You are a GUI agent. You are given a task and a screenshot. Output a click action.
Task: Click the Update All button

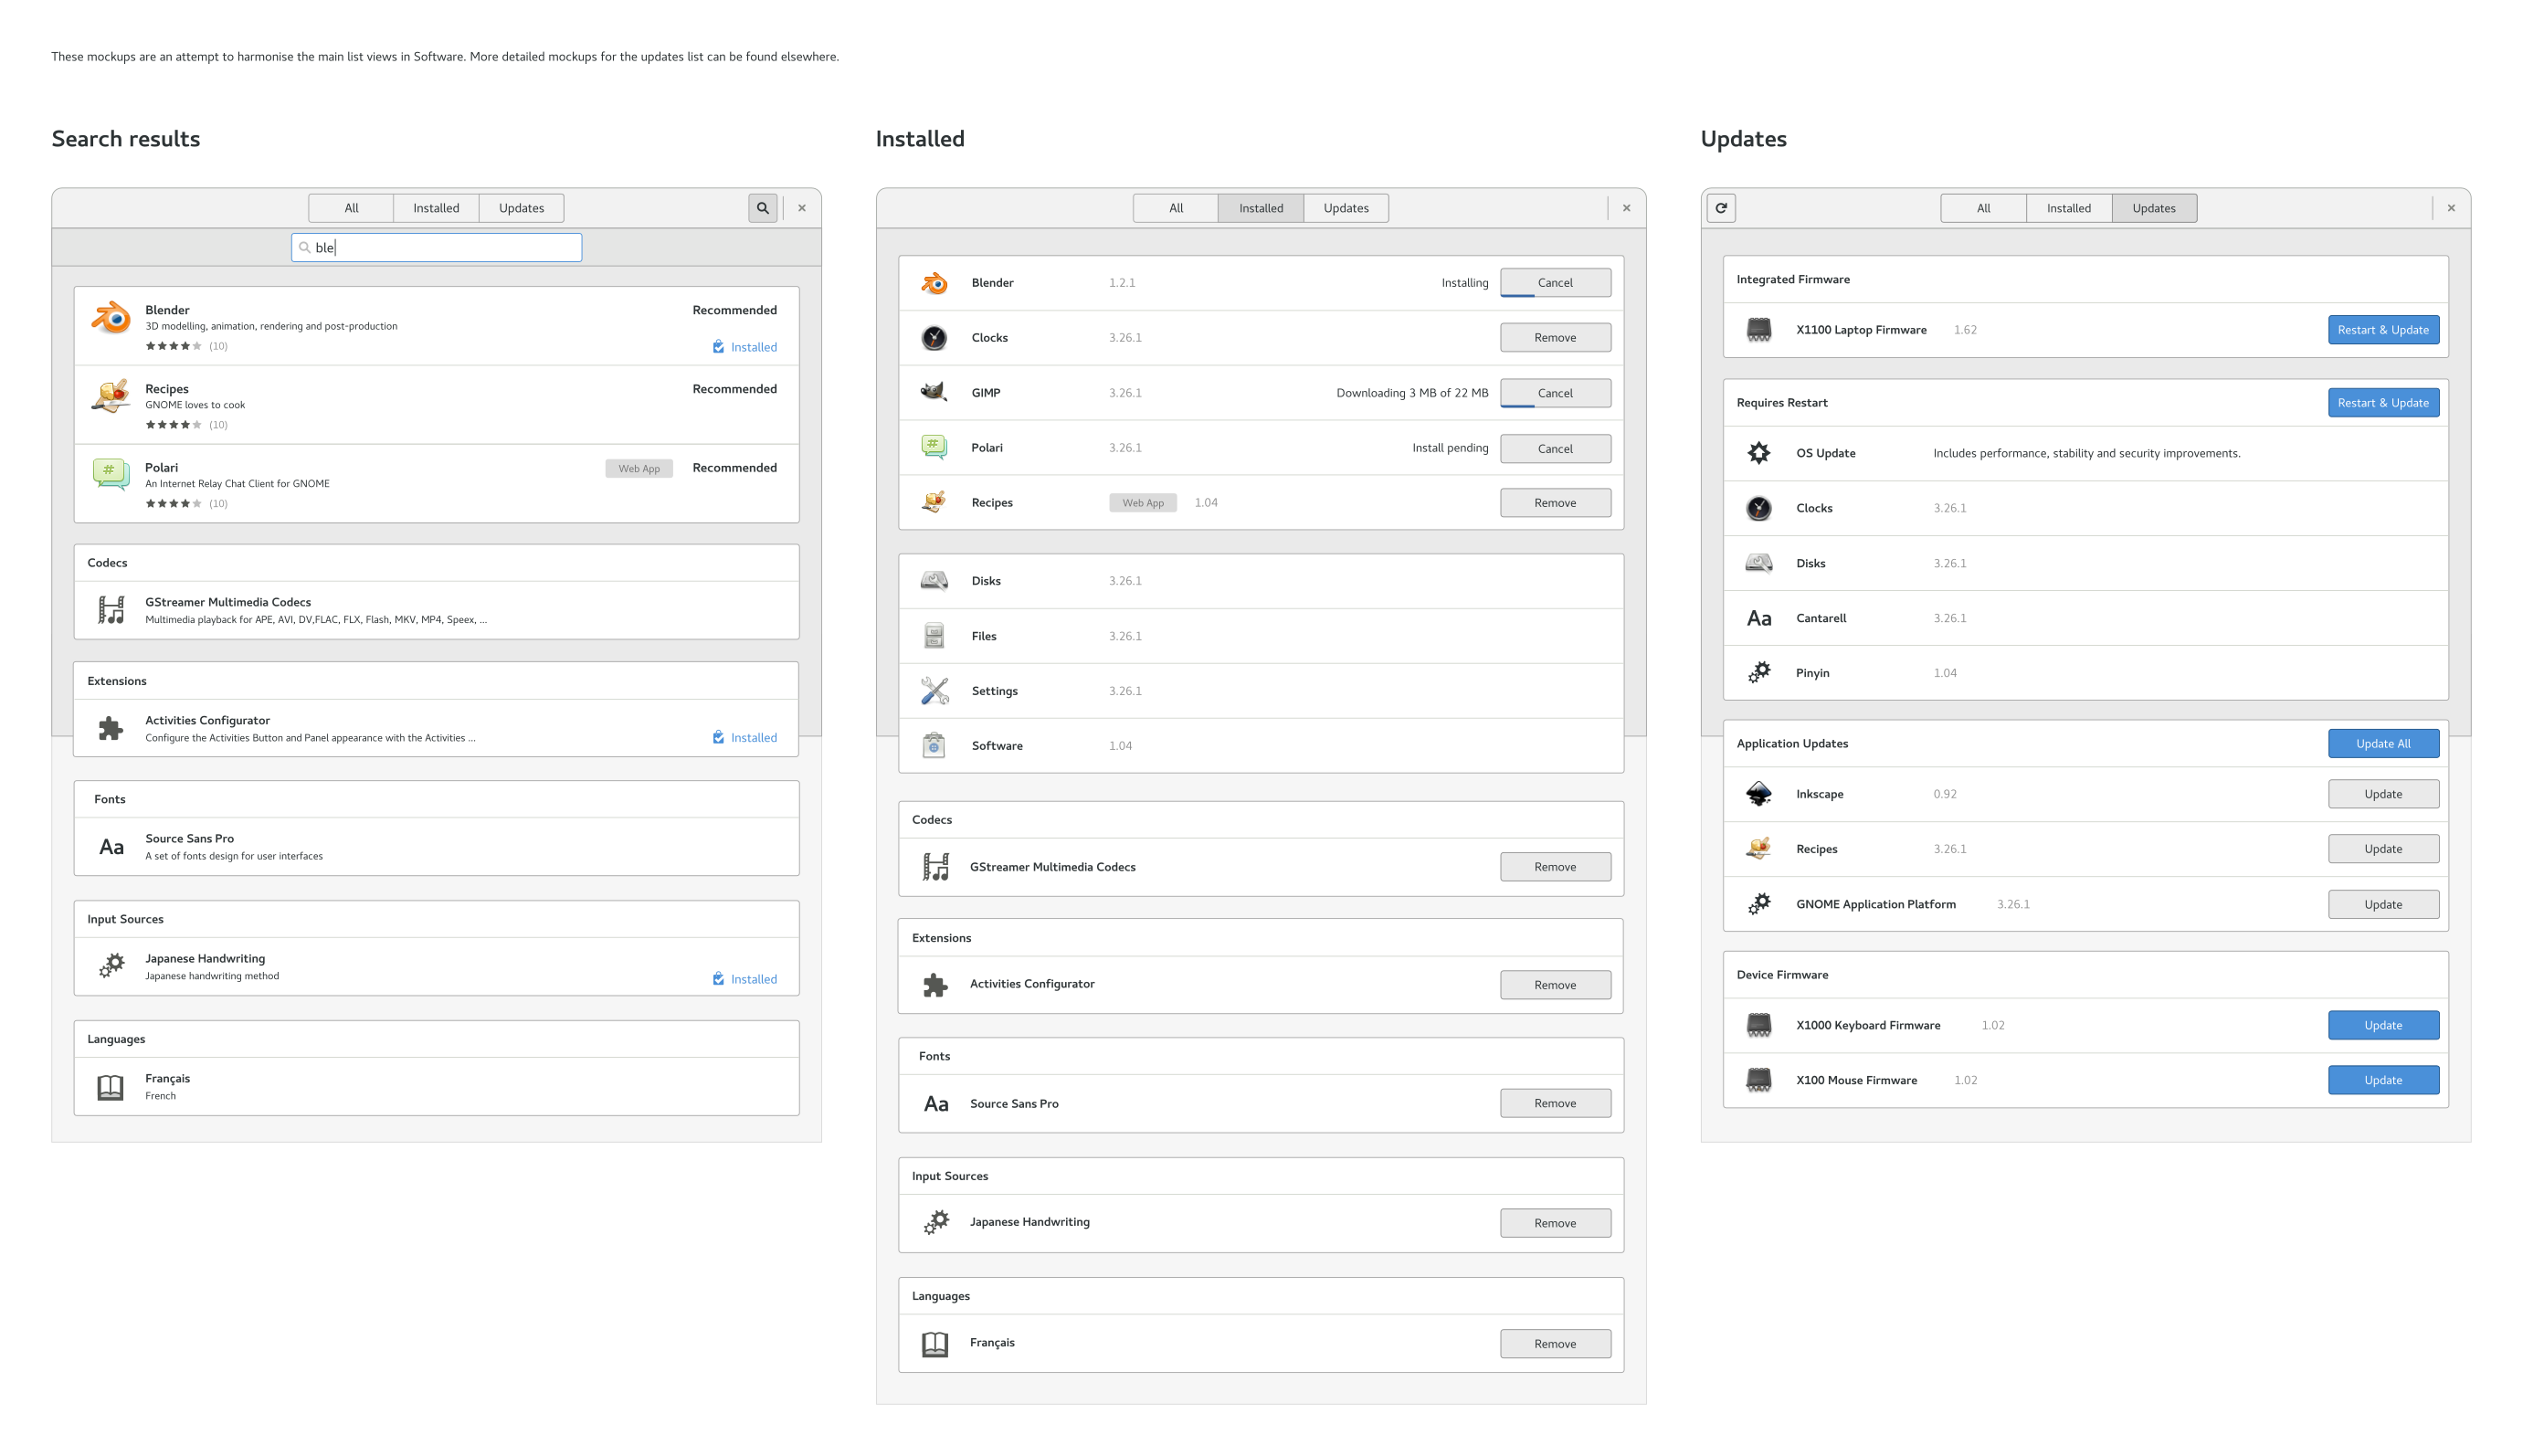point(2382,744)
